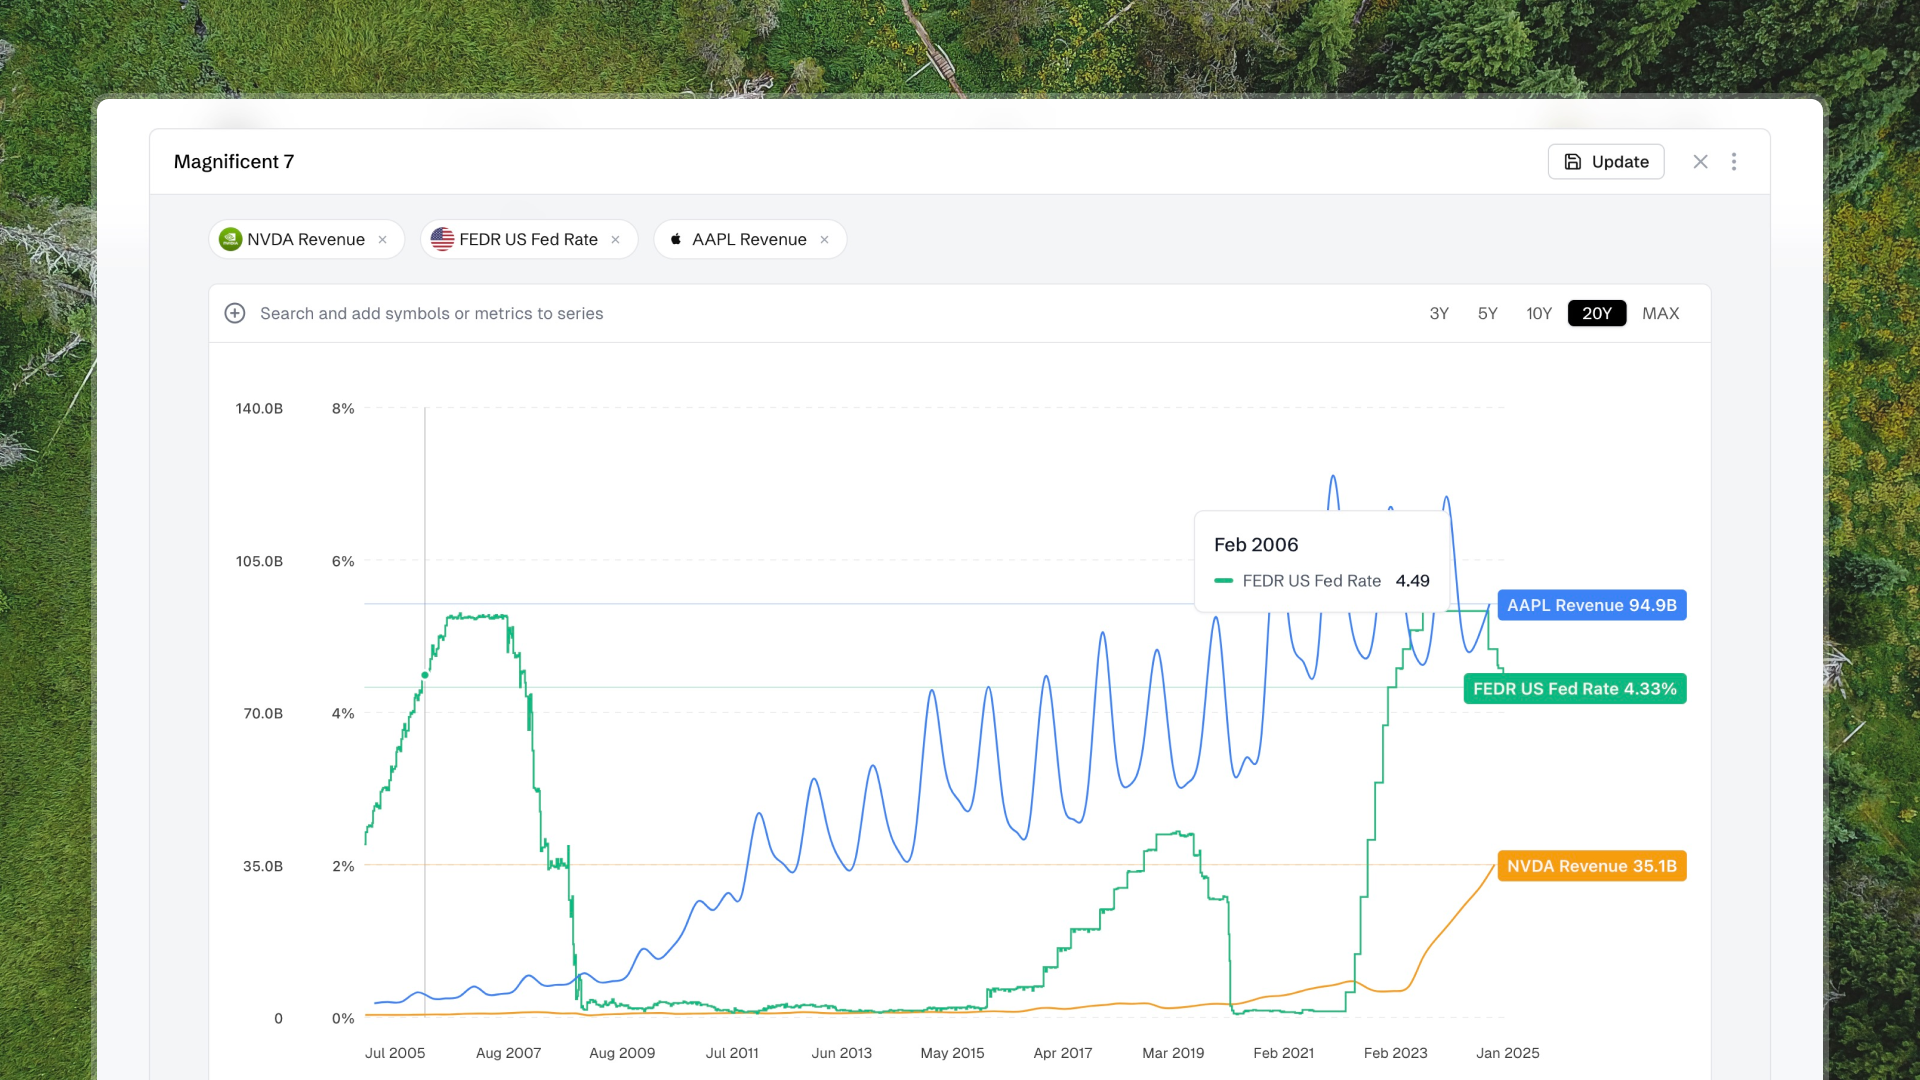Click the Jan 2025 x-axis label
The image size is (1920, 1080).
pyautogui.click(x=1508, y=1053)
